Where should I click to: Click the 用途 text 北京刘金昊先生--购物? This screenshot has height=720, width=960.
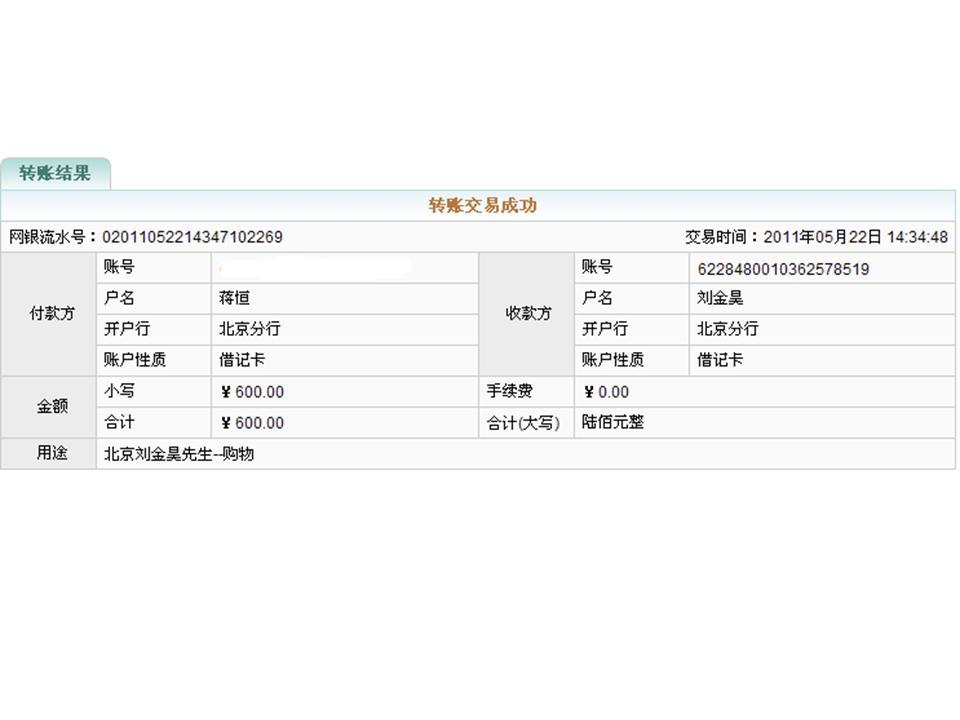coord(179,454)
